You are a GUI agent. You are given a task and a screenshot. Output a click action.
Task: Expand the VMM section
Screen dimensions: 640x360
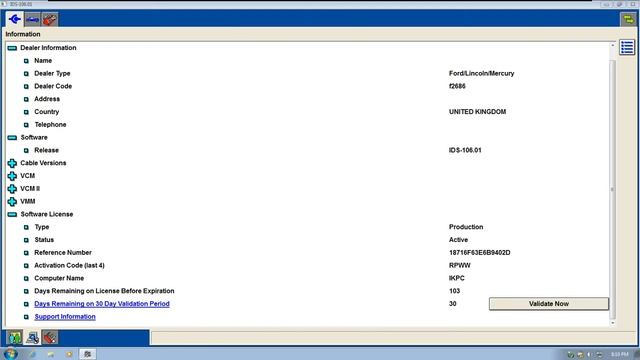(x=12, y=202)
